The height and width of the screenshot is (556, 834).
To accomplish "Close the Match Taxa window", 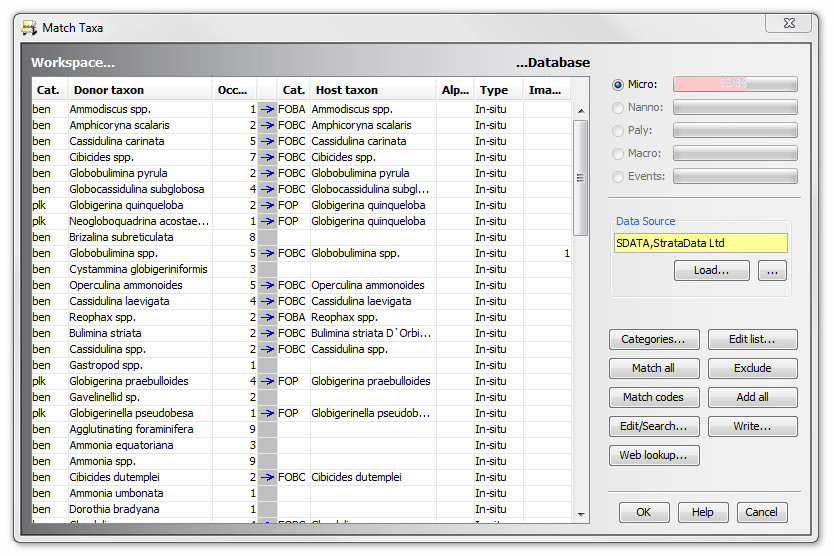I will (789, 23).
